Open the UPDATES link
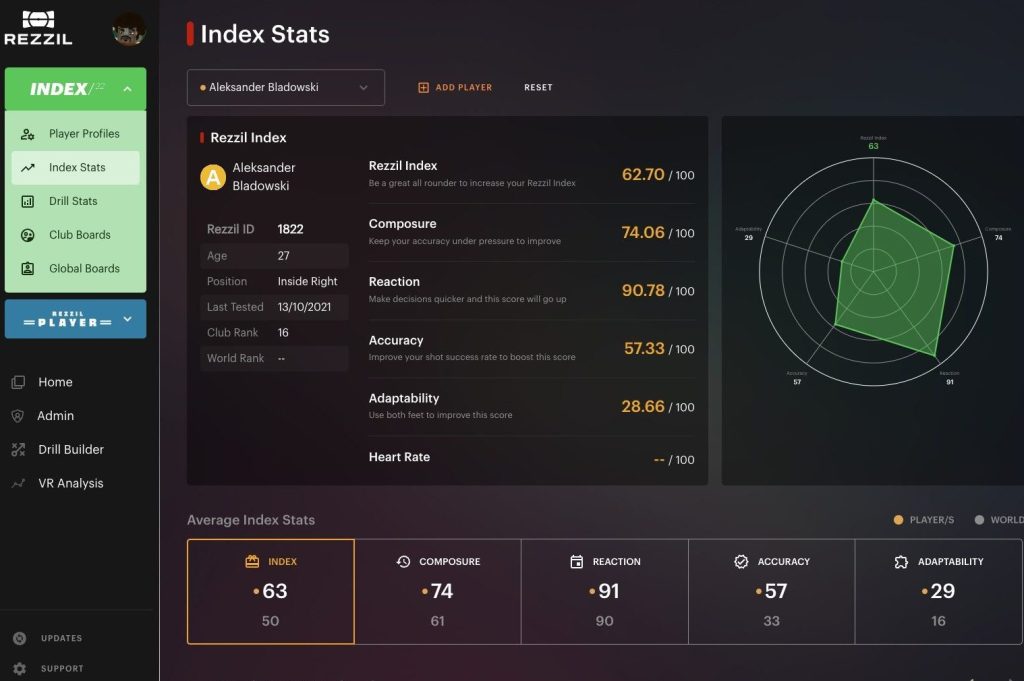Viewport: 1024px width, 681px height. [x=61, y=639]
